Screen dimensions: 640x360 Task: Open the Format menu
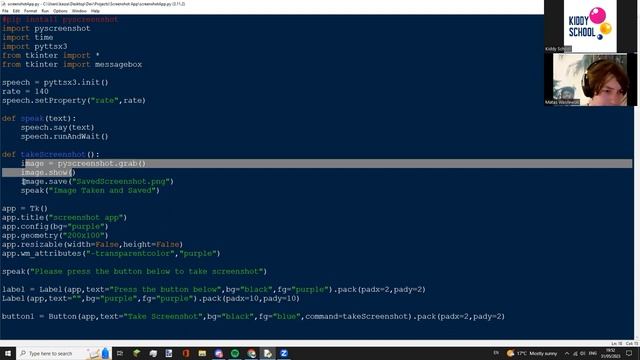tap(30, 11)
